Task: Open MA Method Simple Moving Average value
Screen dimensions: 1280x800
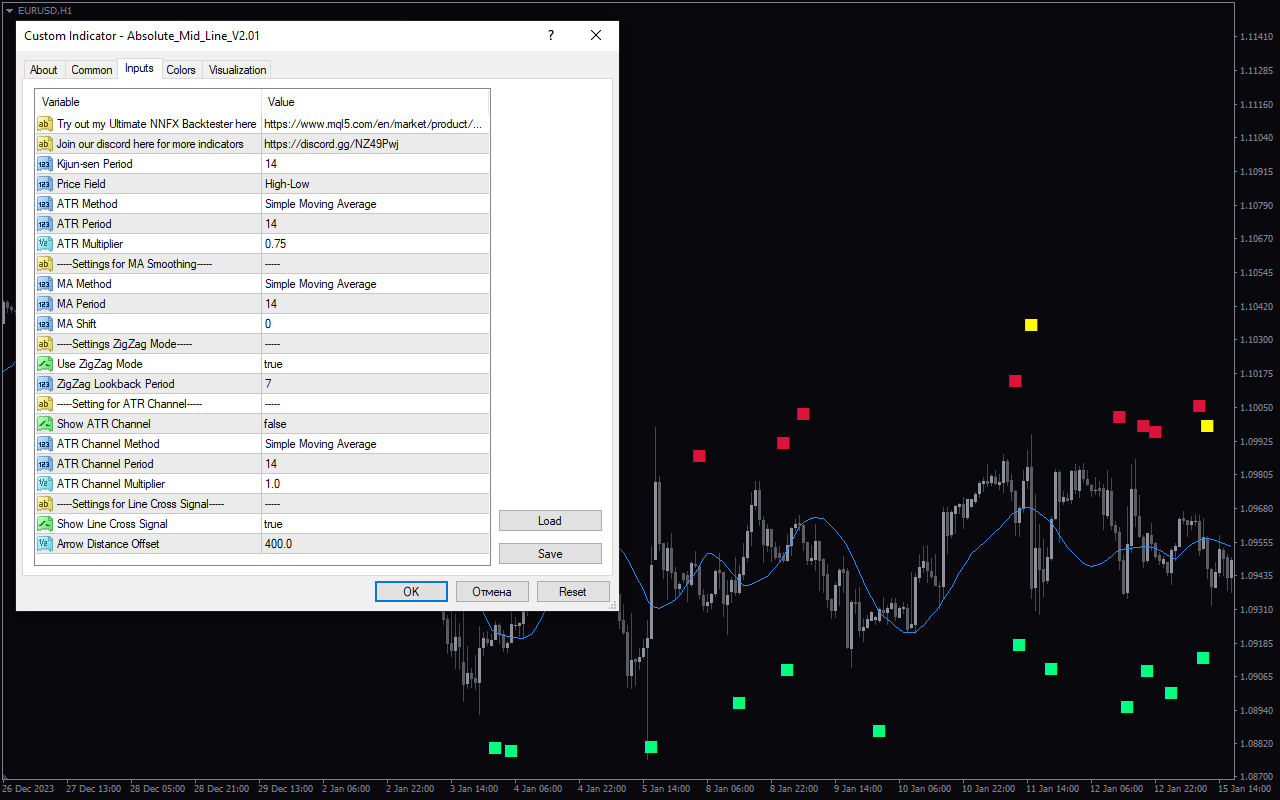Action: click(375, 284)
